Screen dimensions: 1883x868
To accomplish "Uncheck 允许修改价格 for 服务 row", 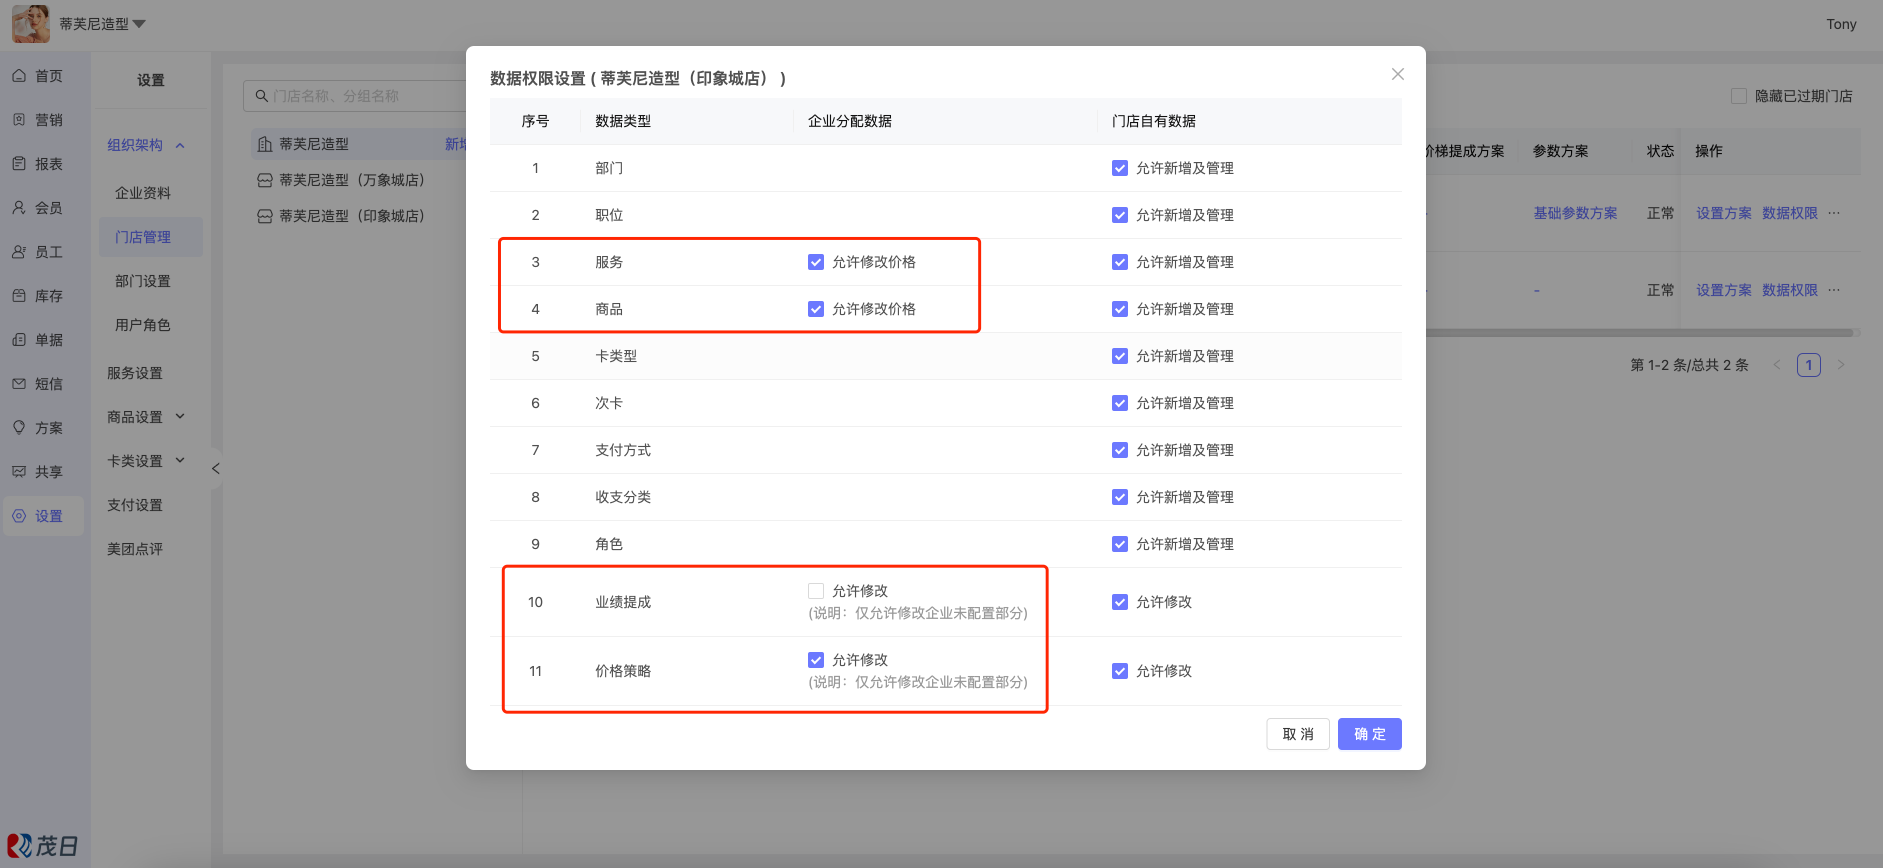I will tap(816, 262).
